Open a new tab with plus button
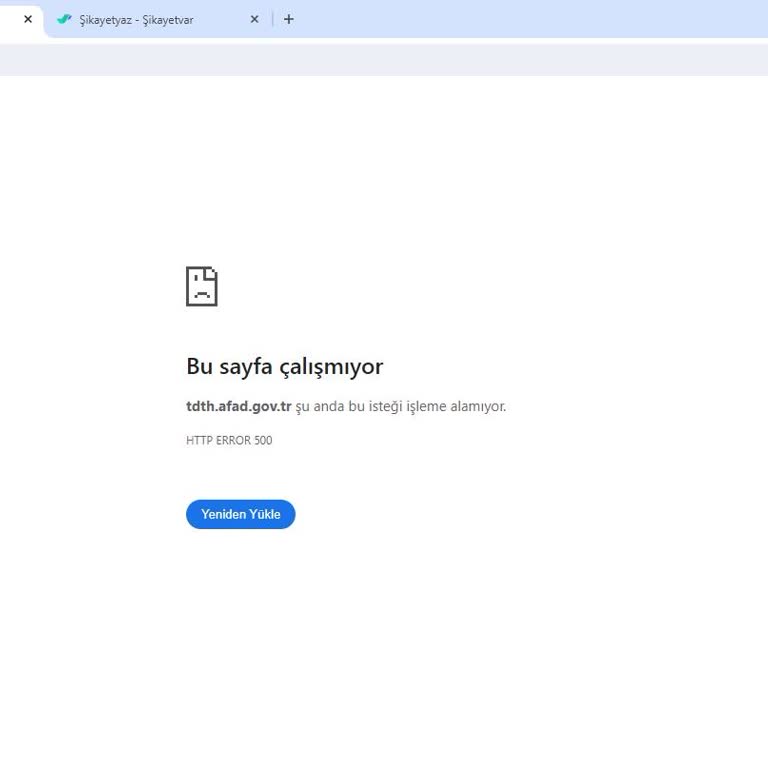Viewport: 768px width, 768px height. [289, 19]
